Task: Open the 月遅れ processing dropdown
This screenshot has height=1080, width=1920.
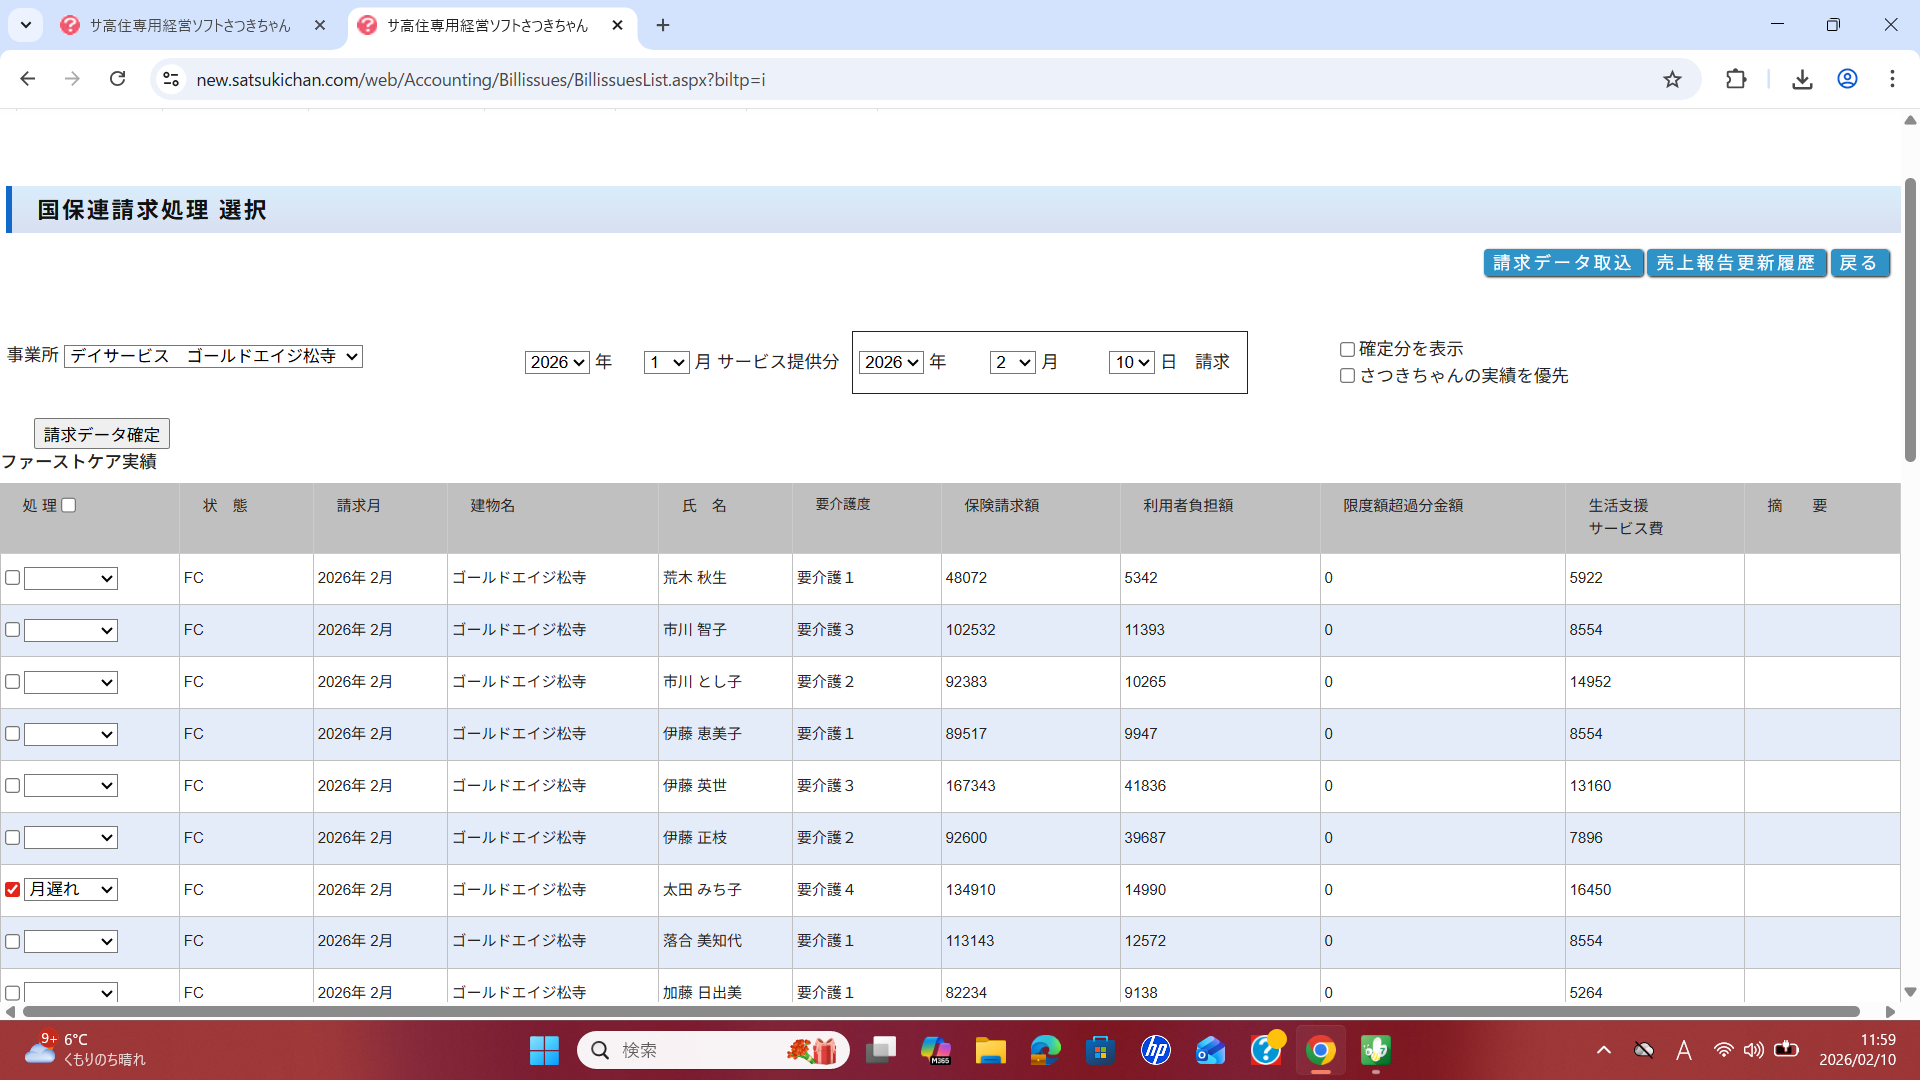Action: (x=71, y=889)
